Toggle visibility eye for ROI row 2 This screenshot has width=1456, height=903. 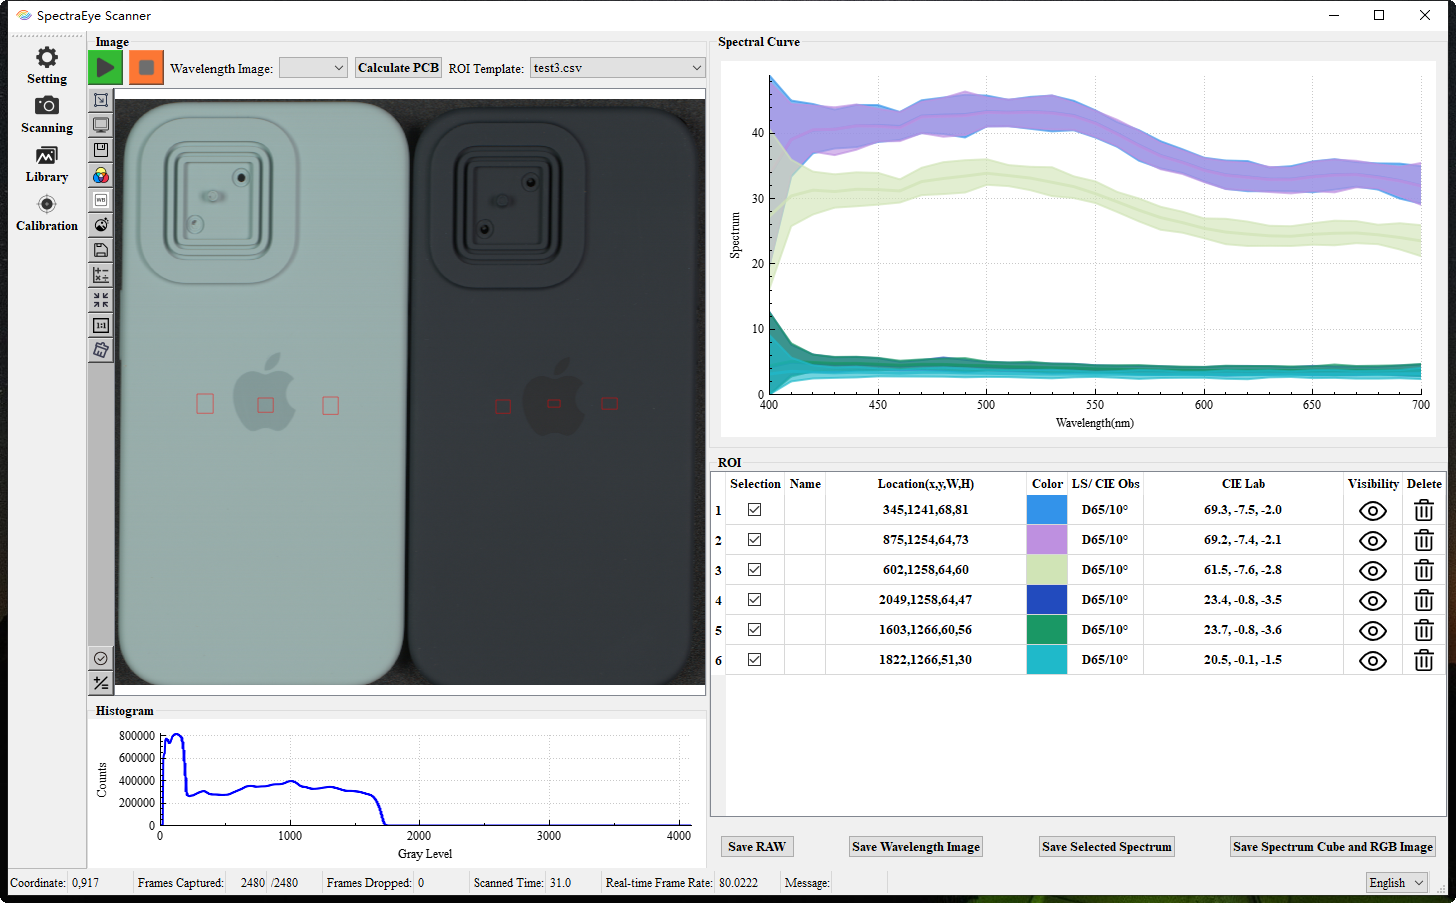pos(1373,540)
